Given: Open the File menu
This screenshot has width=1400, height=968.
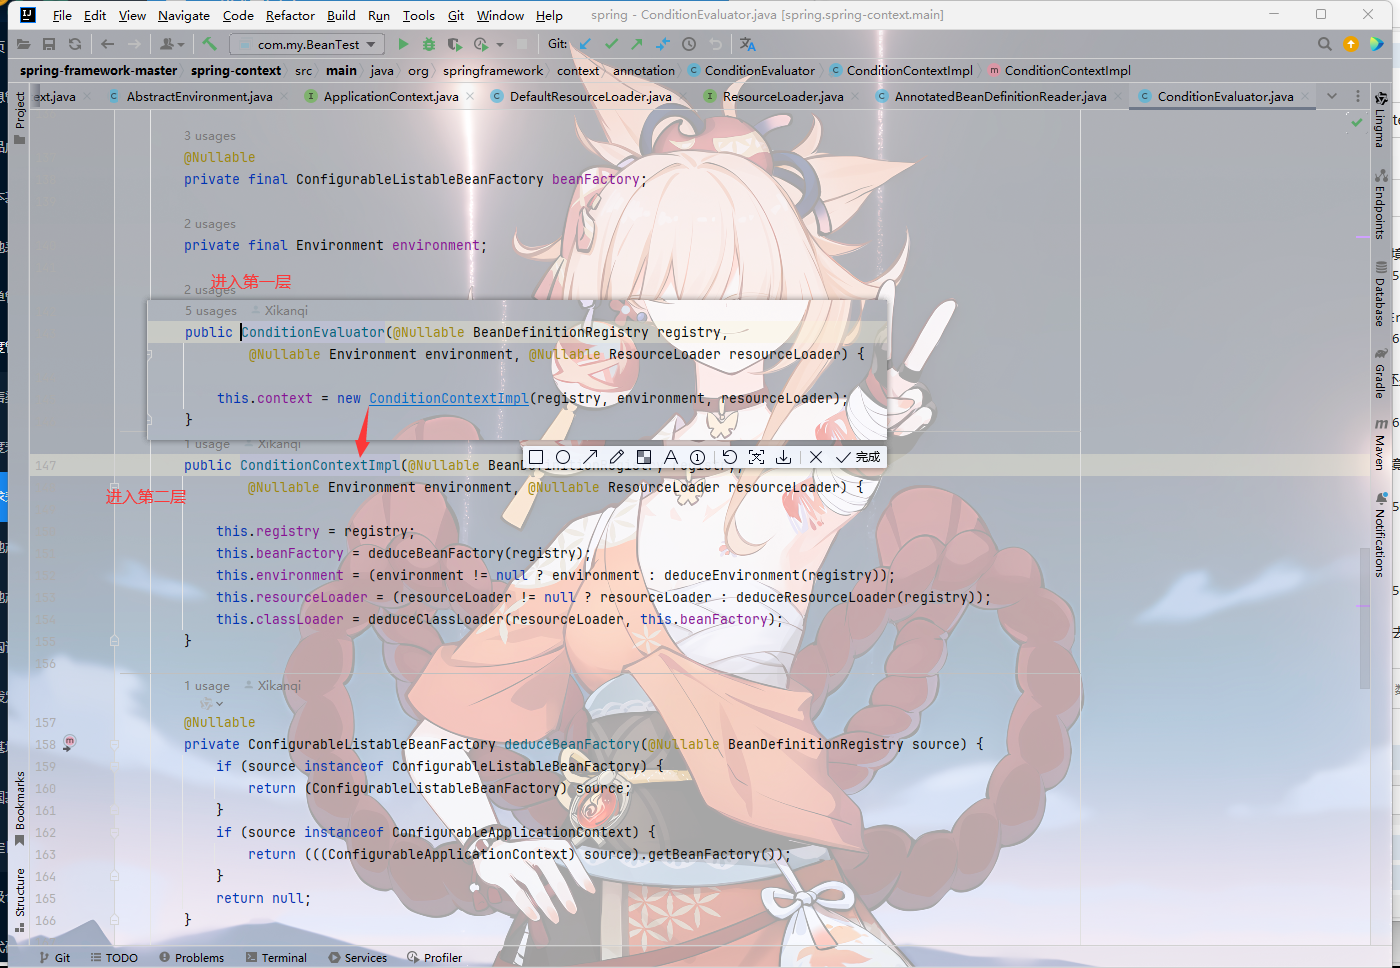Looking at the screenshot, I should 62,15.
